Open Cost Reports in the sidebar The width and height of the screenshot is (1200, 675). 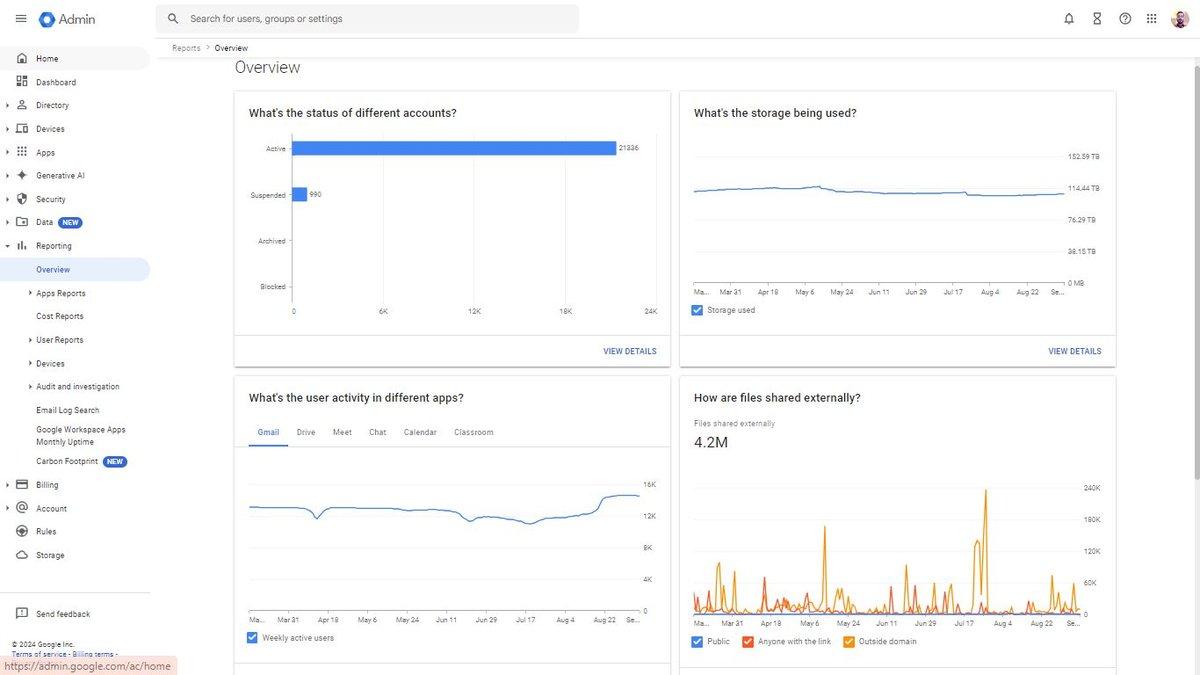60,316
